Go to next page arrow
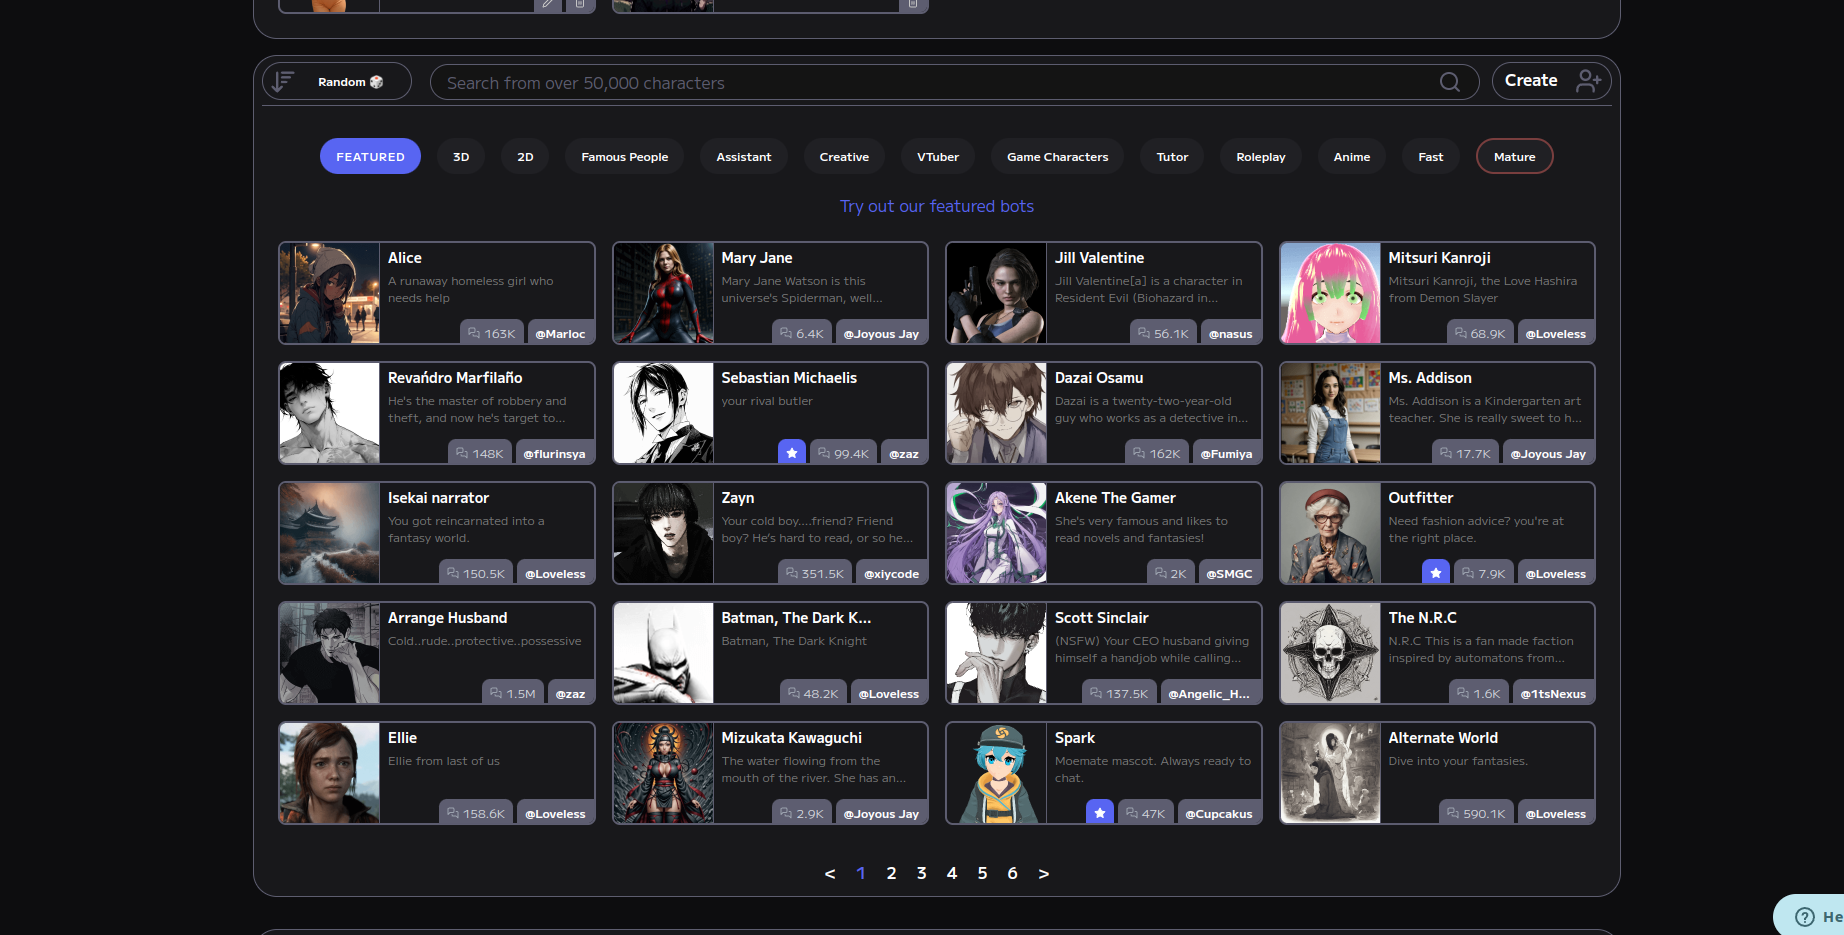 [1044, 874]
